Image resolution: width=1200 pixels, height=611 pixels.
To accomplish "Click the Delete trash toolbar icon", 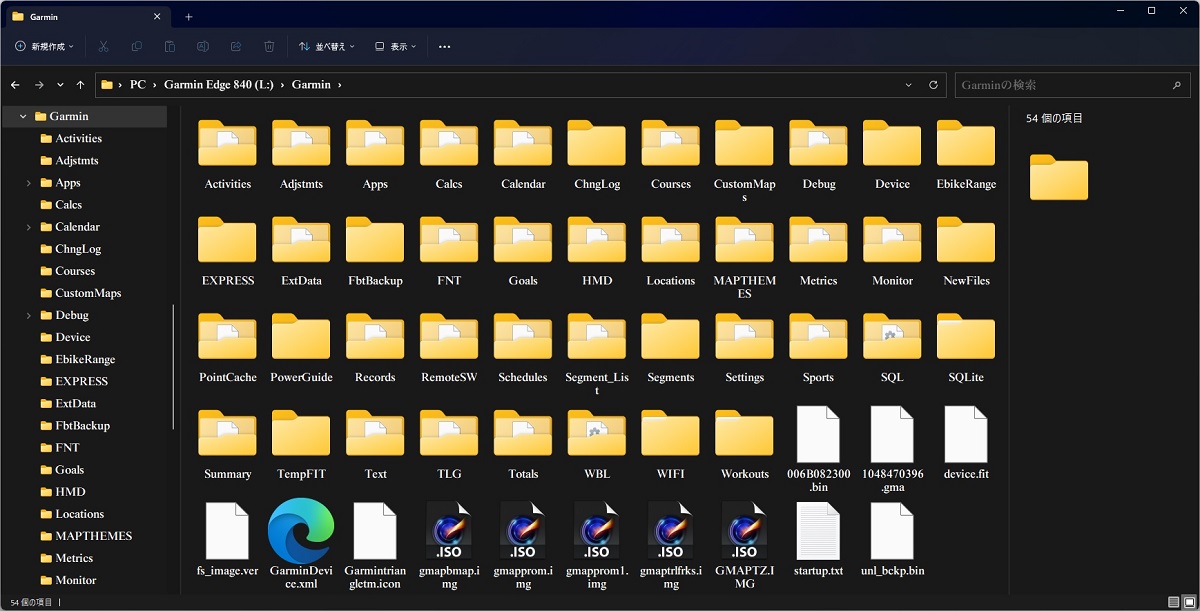I will tap(269, 46).
